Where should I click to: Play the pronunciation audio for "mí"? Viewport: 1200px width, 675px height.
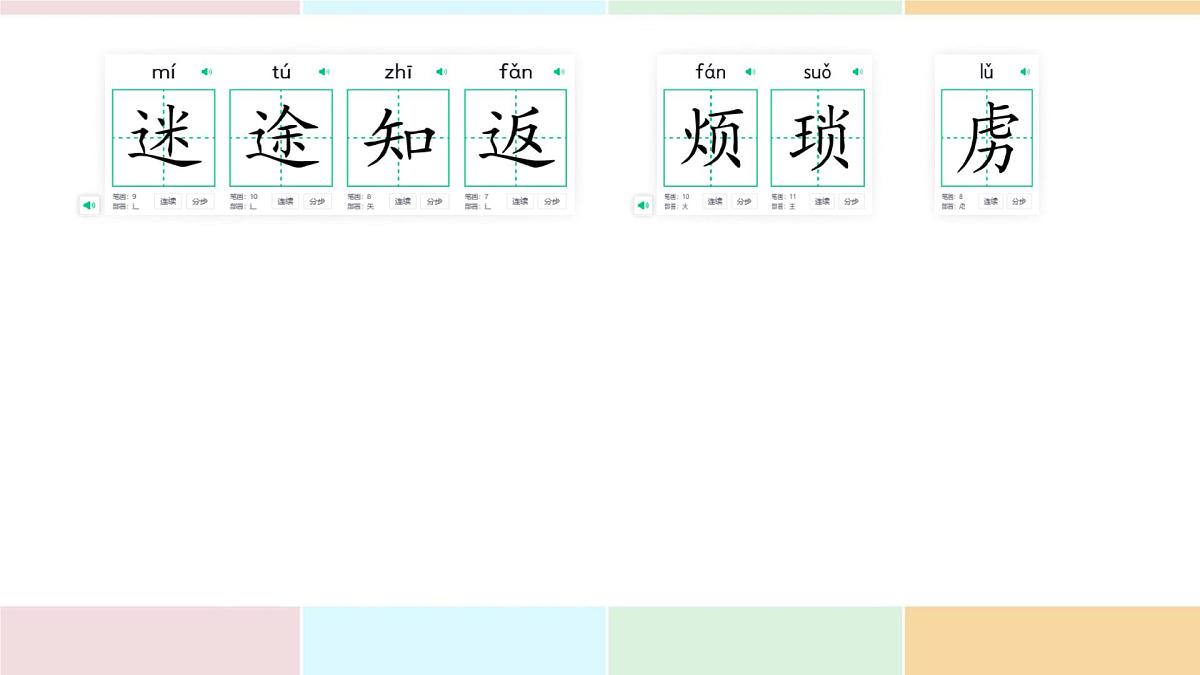pos(205,71)
